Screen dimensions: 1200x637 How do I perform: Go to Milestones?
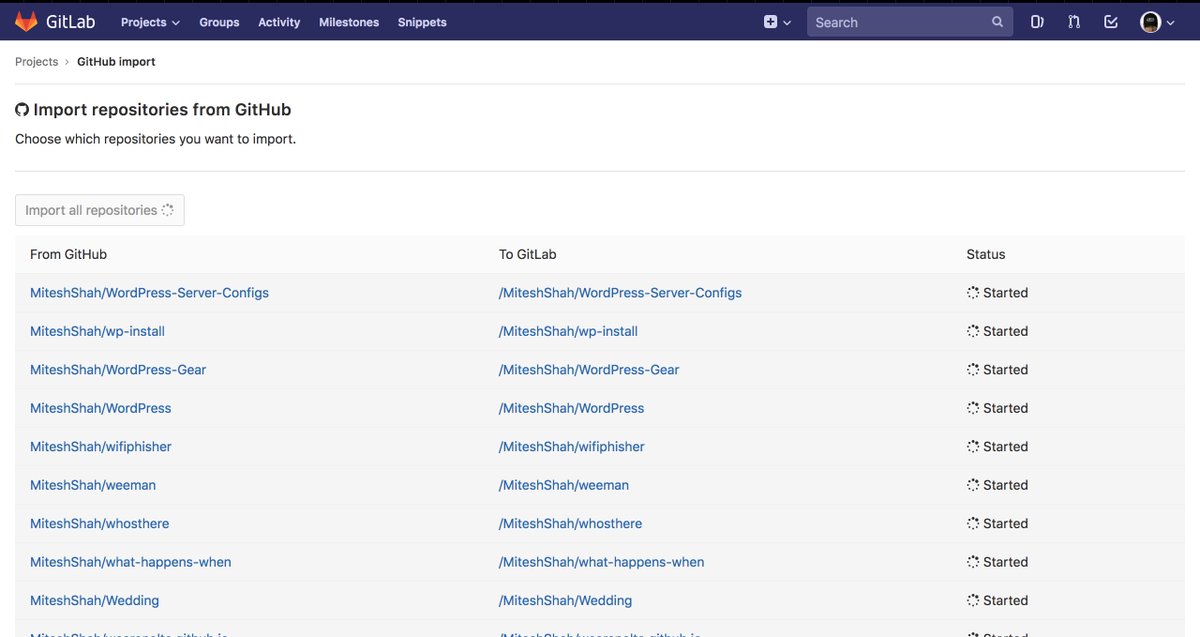(x=349, y=22)
